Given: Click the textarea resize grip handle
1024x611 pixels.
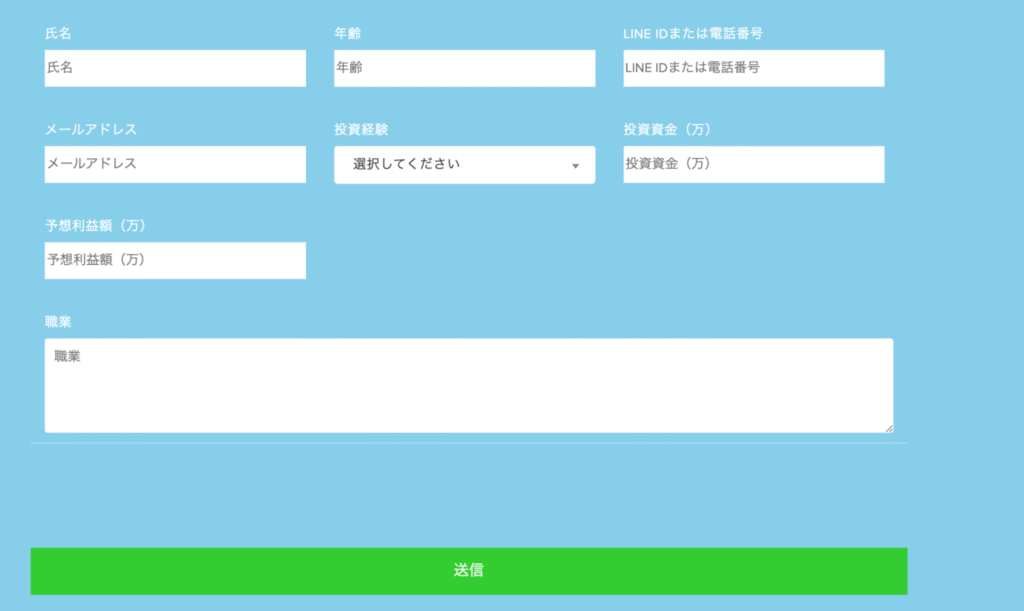Looking at the screenshot, I should coord(889,429).
